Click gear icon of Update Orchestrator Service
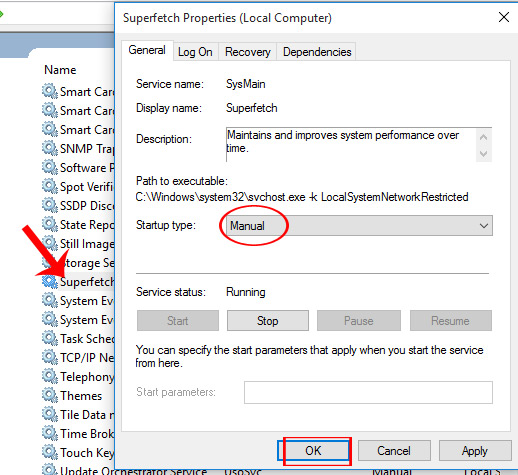 click(x=50, y=469)
